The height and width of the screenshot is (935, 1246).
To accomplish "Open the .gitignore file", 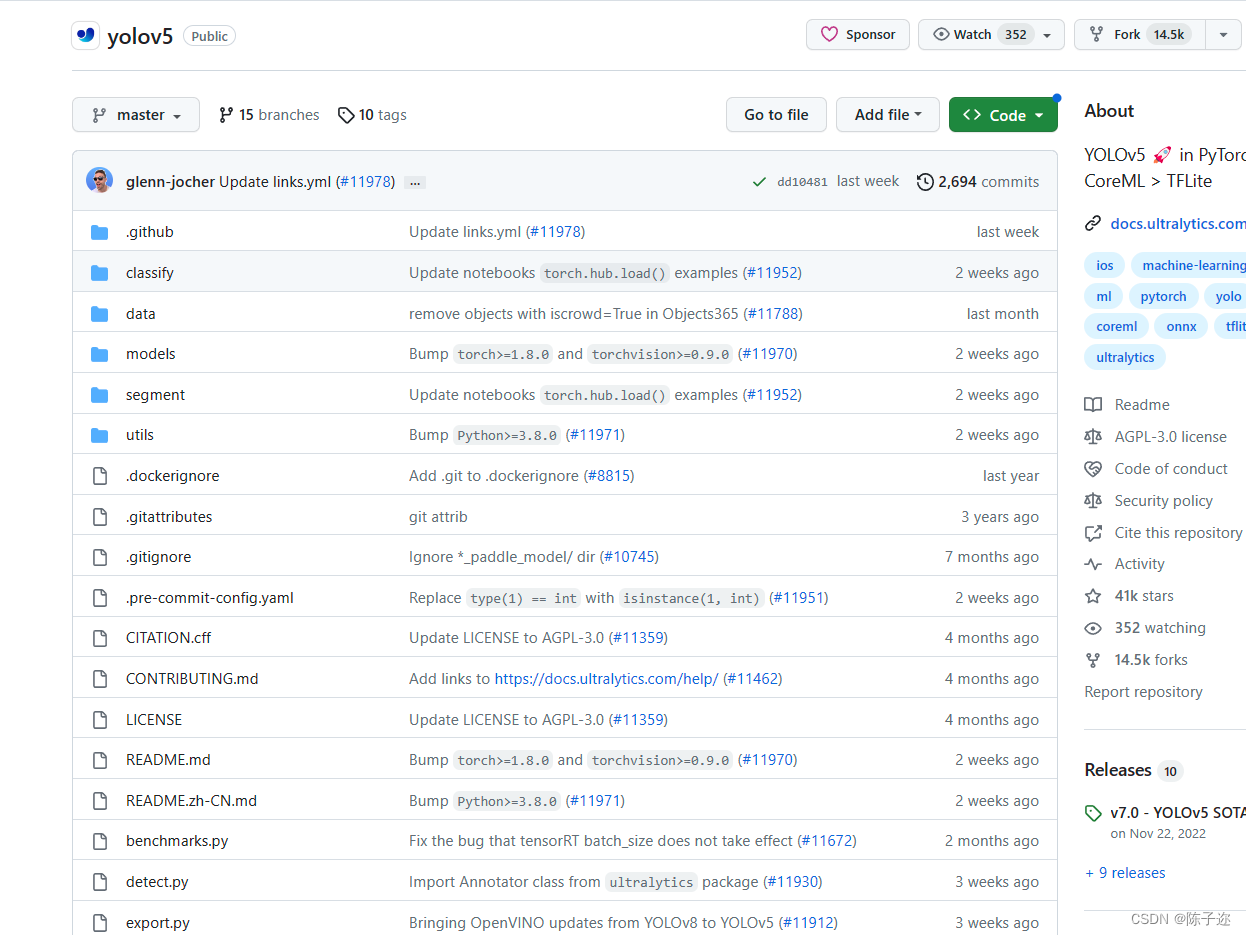I will tap(158, 557).
